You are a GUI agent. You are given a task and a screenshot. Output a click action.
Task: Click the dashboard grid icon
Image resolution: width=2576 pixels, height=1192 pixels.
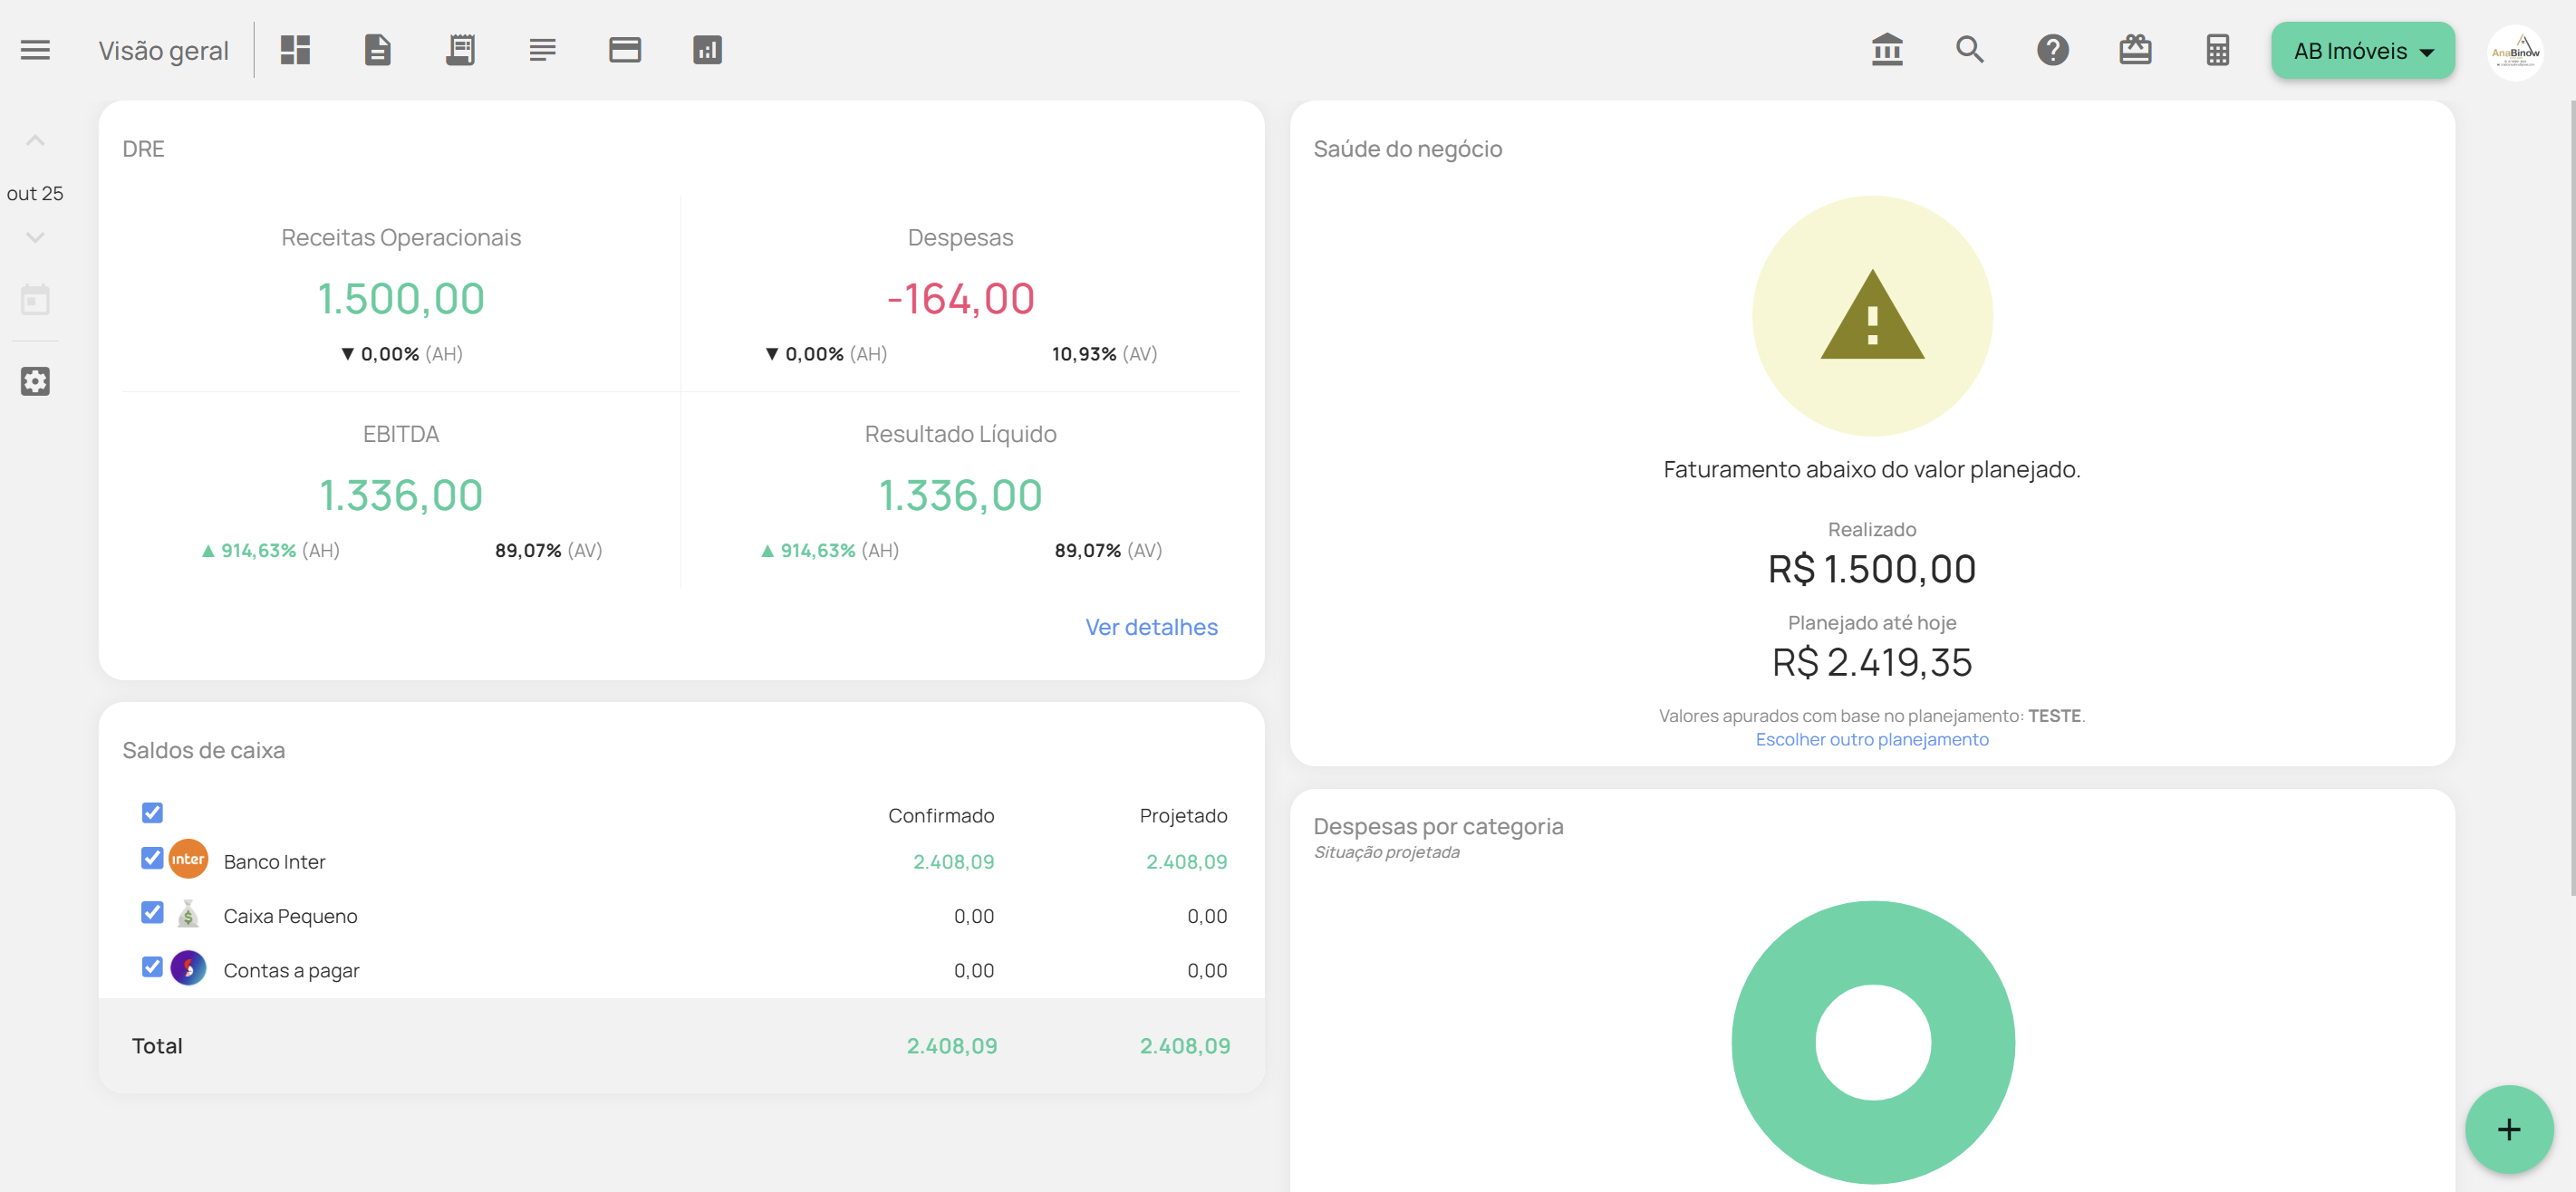click(295, 50)
